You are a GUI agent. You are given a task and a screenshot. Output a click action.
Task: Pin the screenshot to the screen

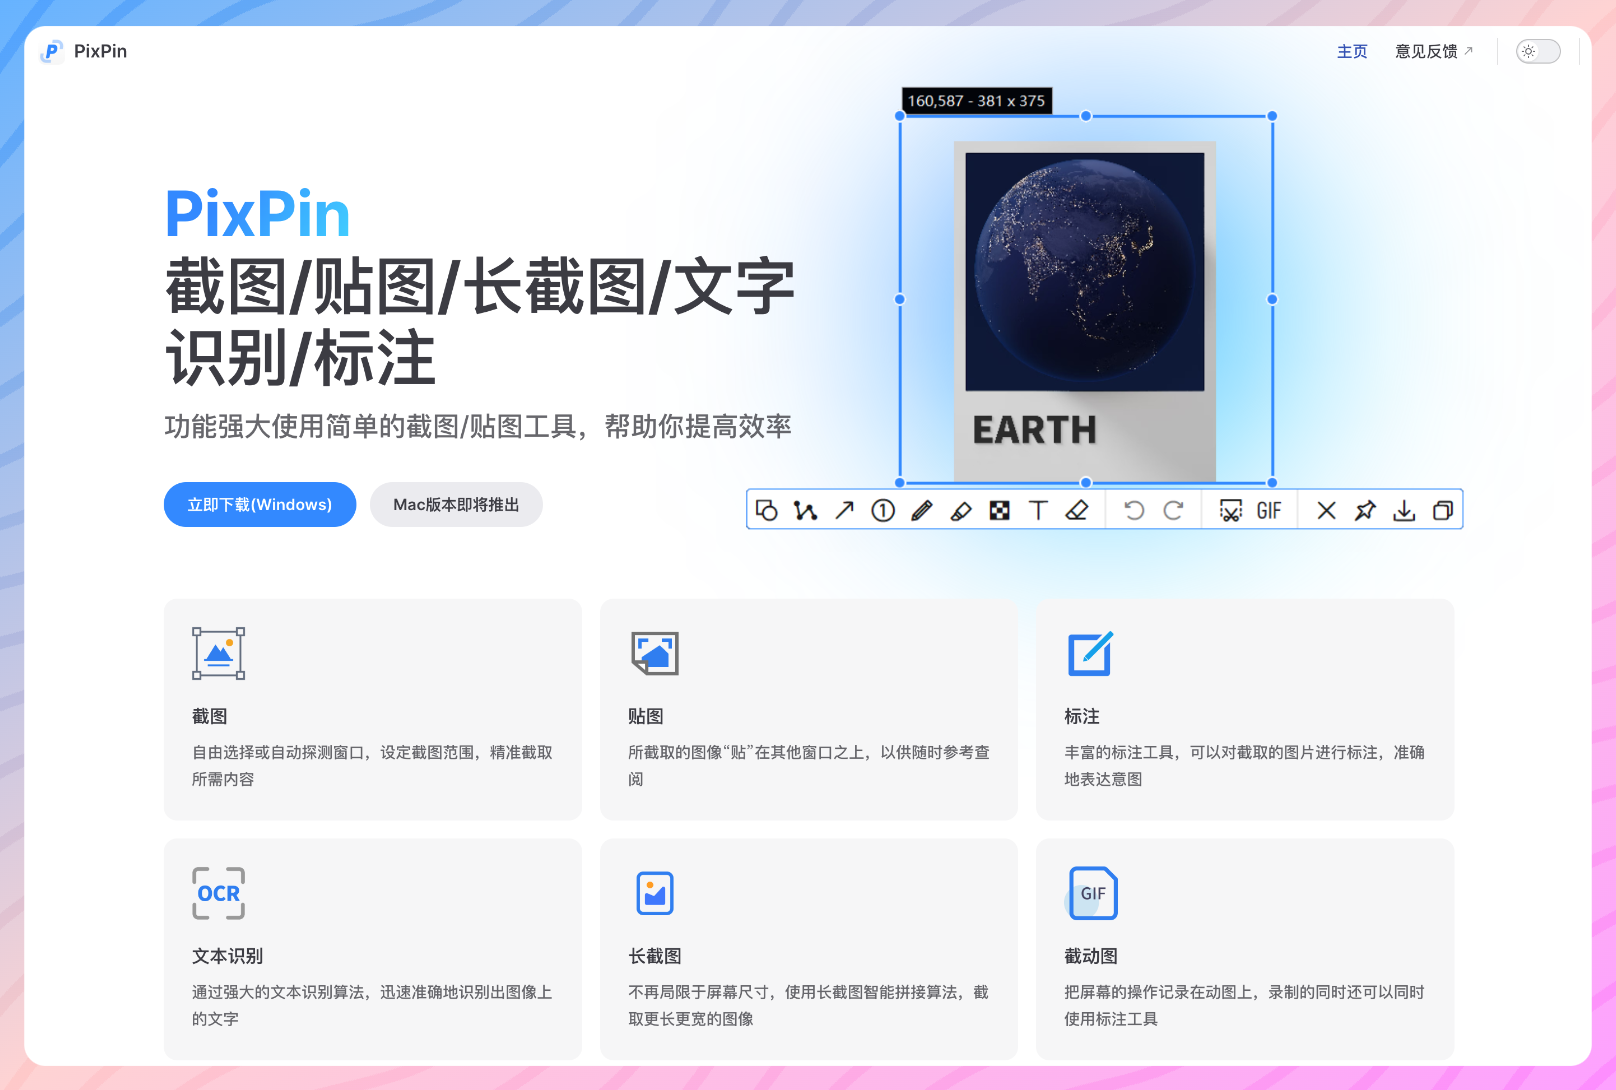pyautogui.click(x=1365, y=510)
